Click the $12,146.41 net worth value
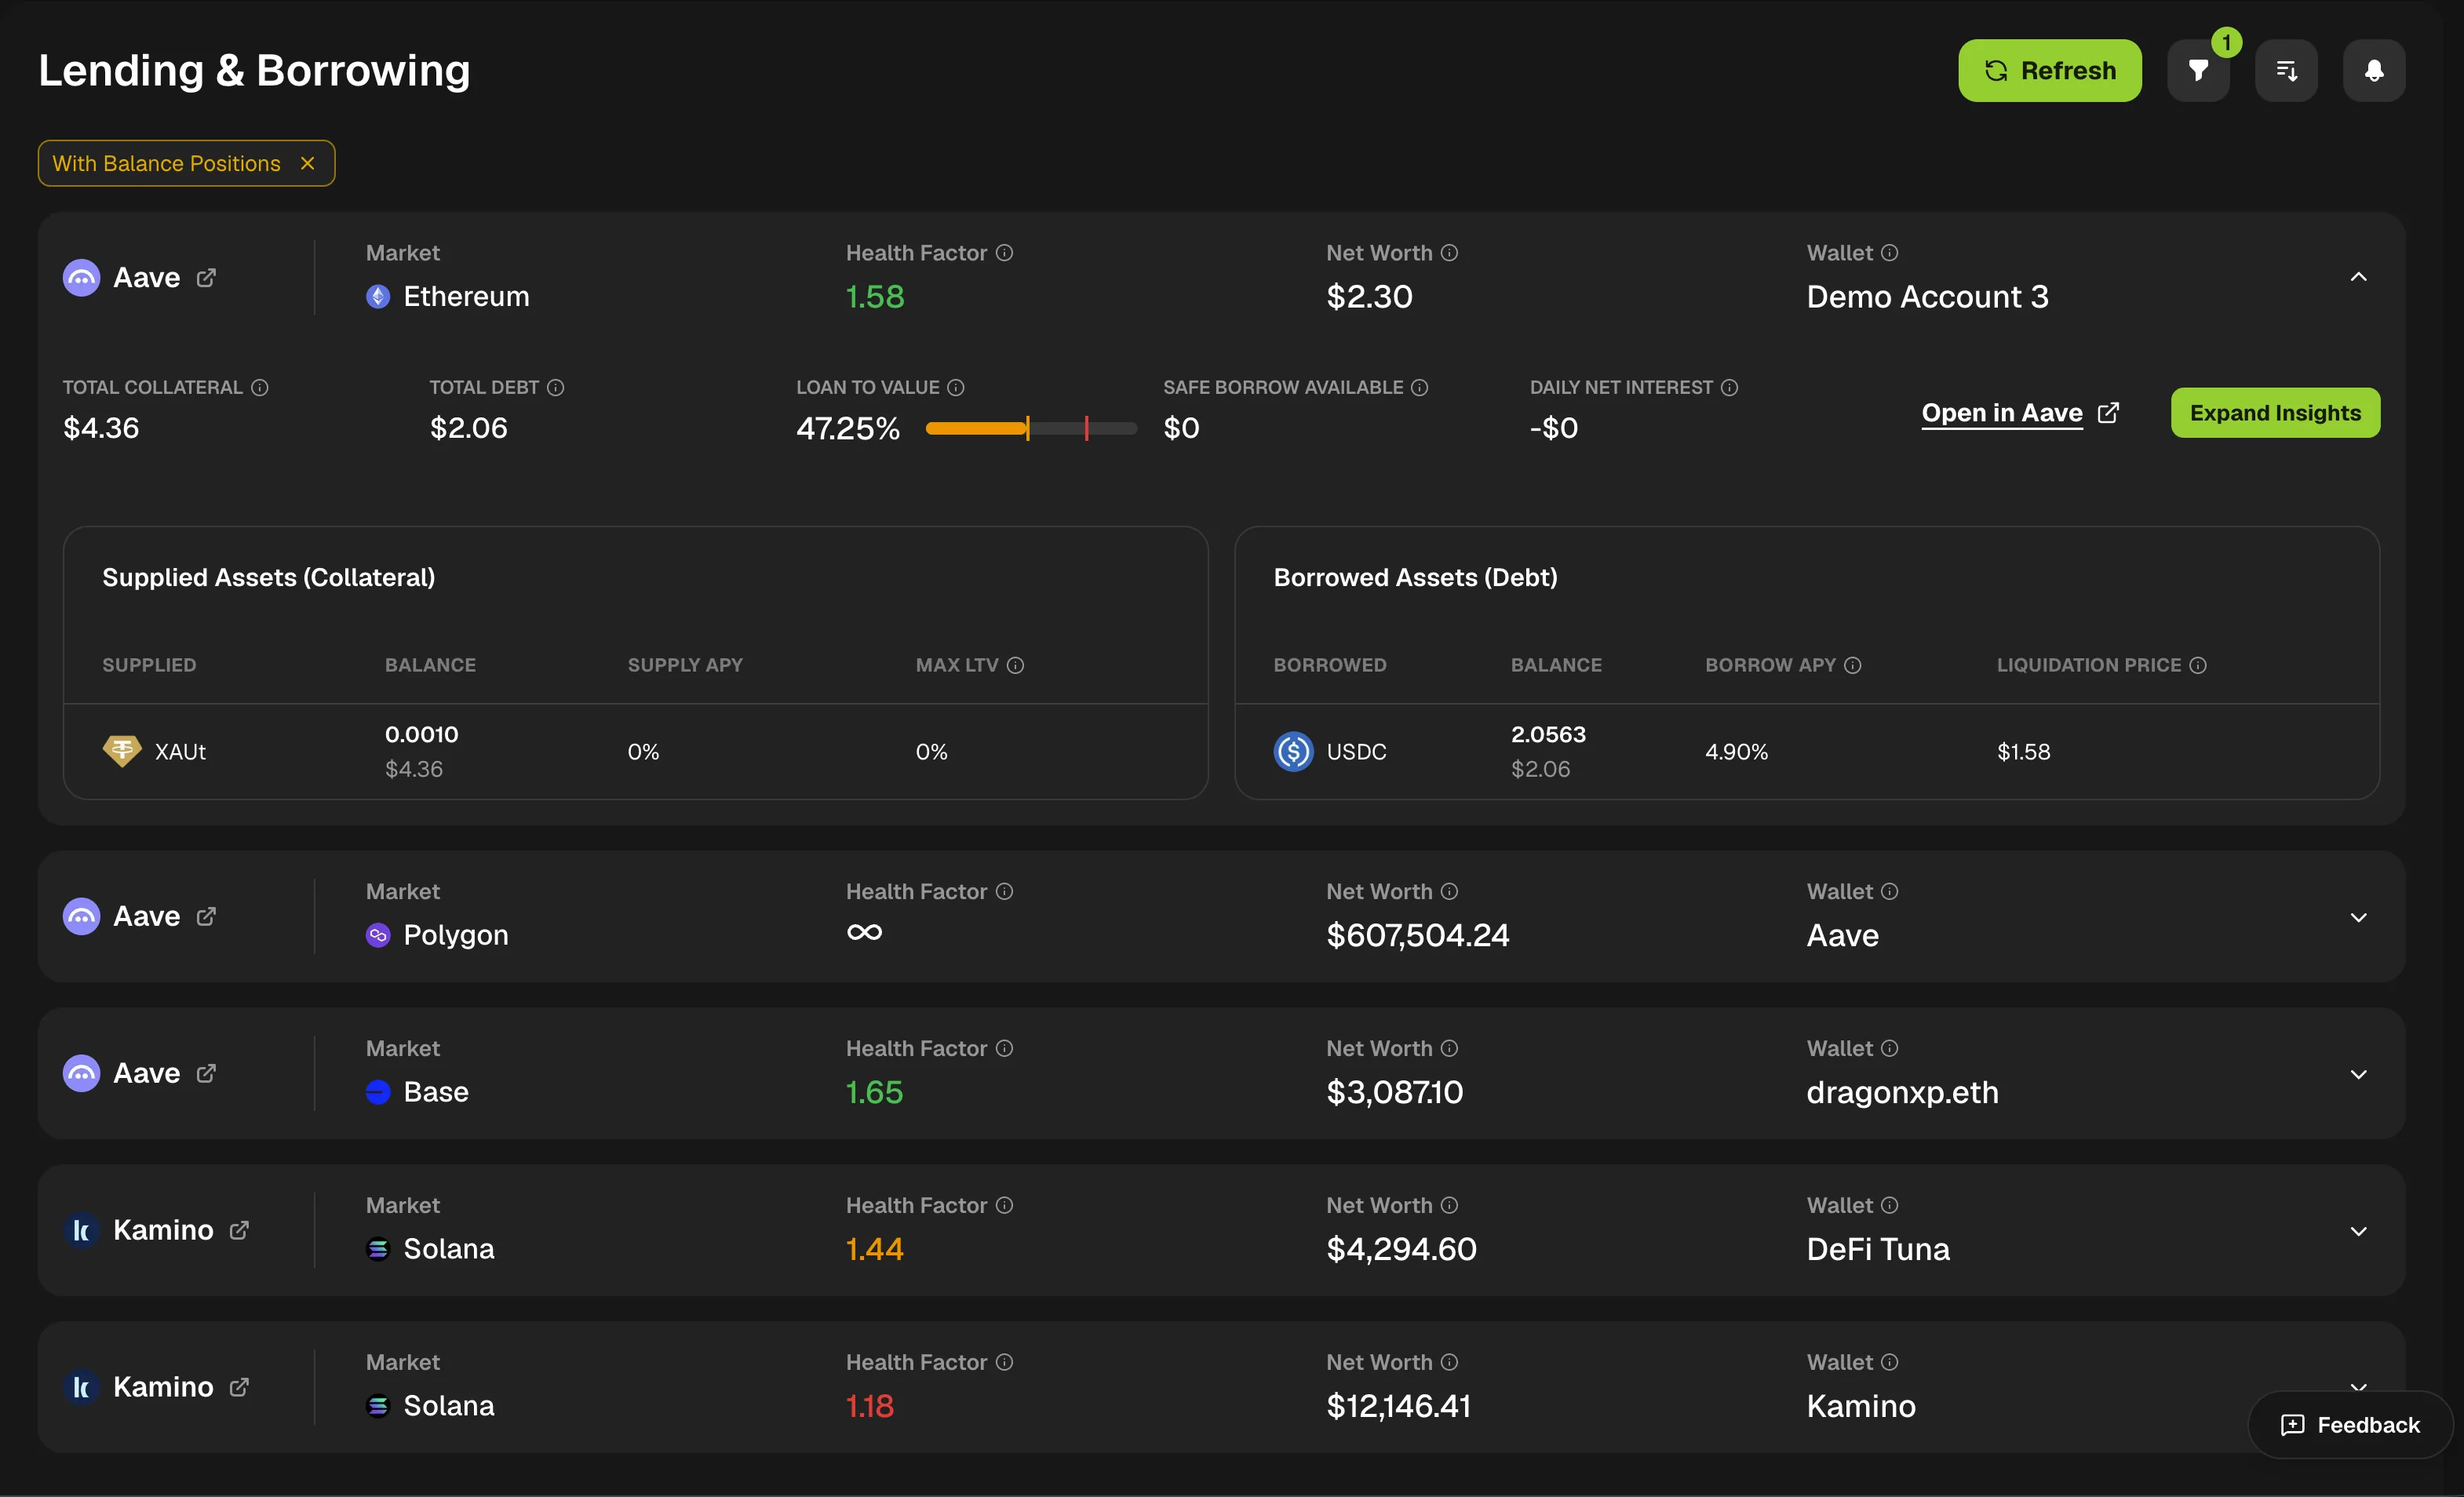 click(1398, 1406)
